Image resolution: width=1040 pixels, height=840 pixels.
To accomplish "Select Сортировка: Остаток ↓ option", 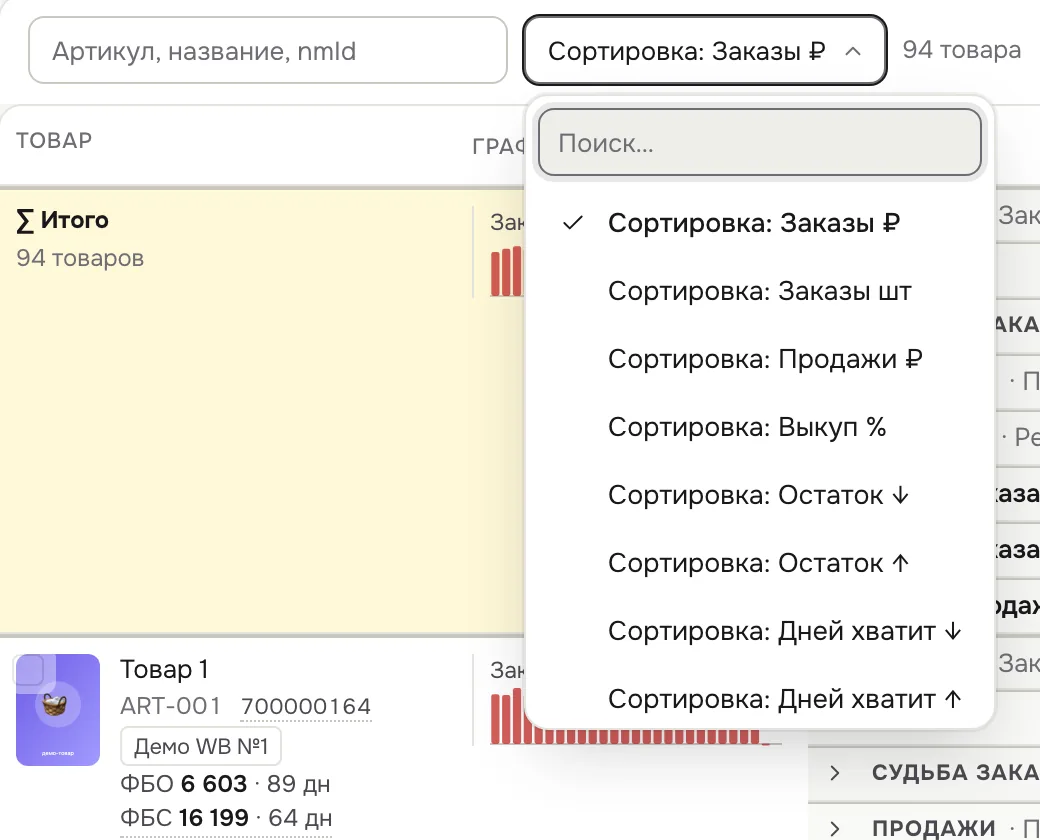I will [x=759, y=495].
